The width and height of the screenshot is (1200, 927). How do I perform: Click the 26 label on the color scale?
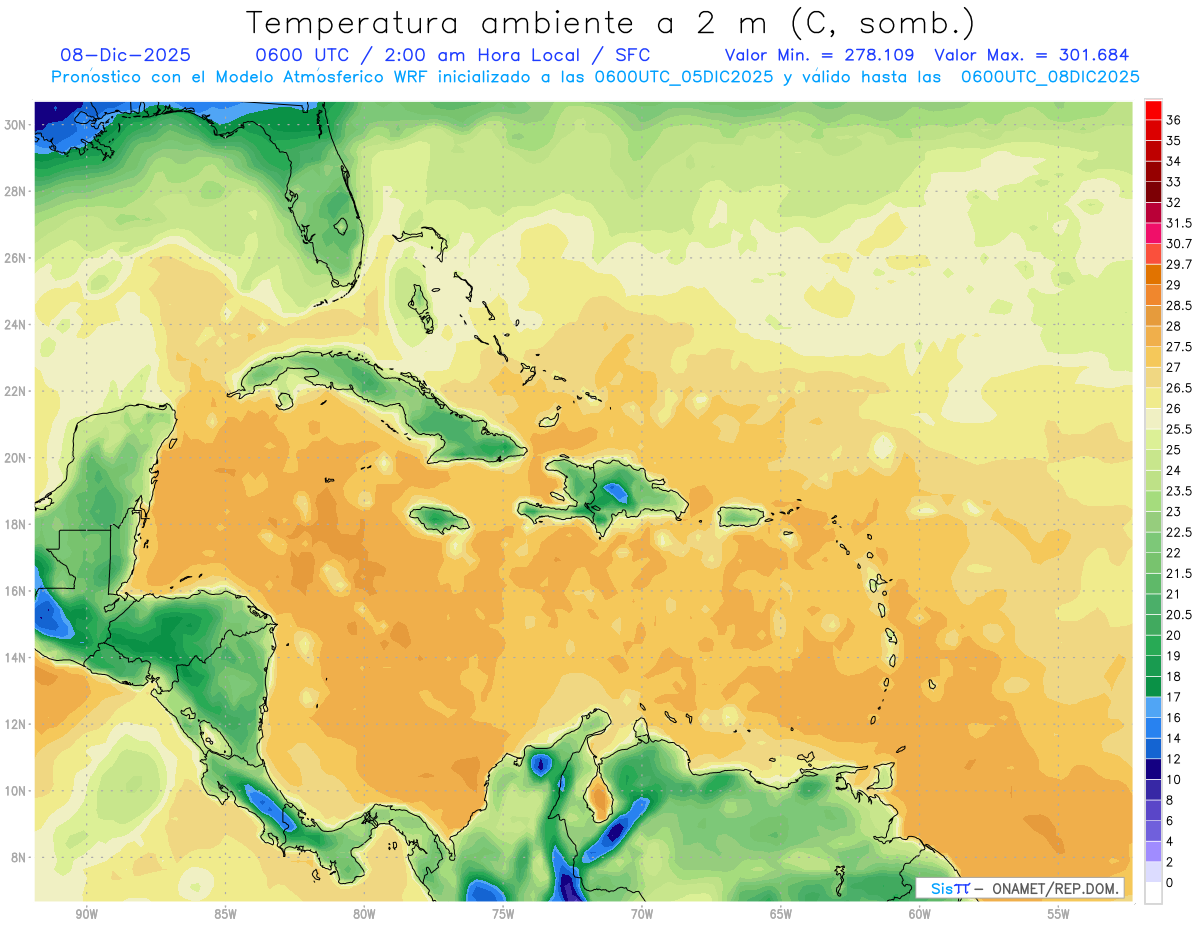click(1174, 409)
